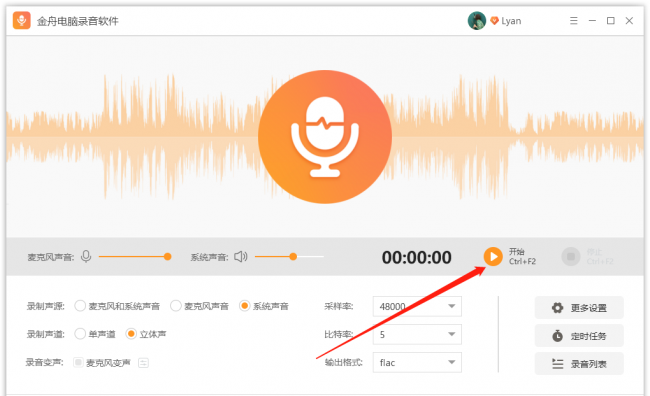Start recording with the orange play button
The height and width of the screenshot is (396, 650).
coord(493,257)
